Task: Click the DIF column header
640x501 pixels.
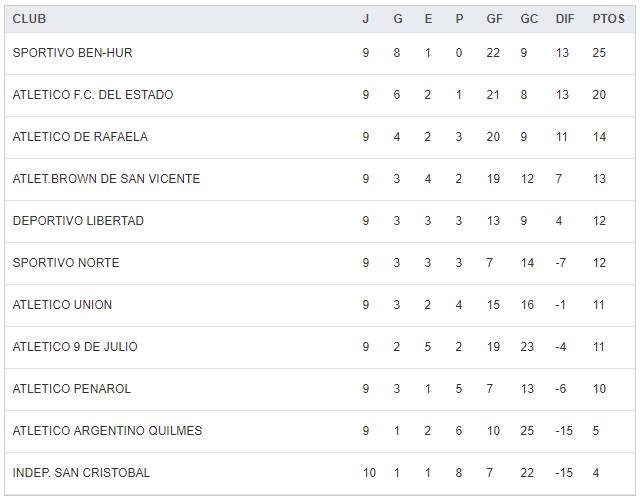Action: click(564, 19)
